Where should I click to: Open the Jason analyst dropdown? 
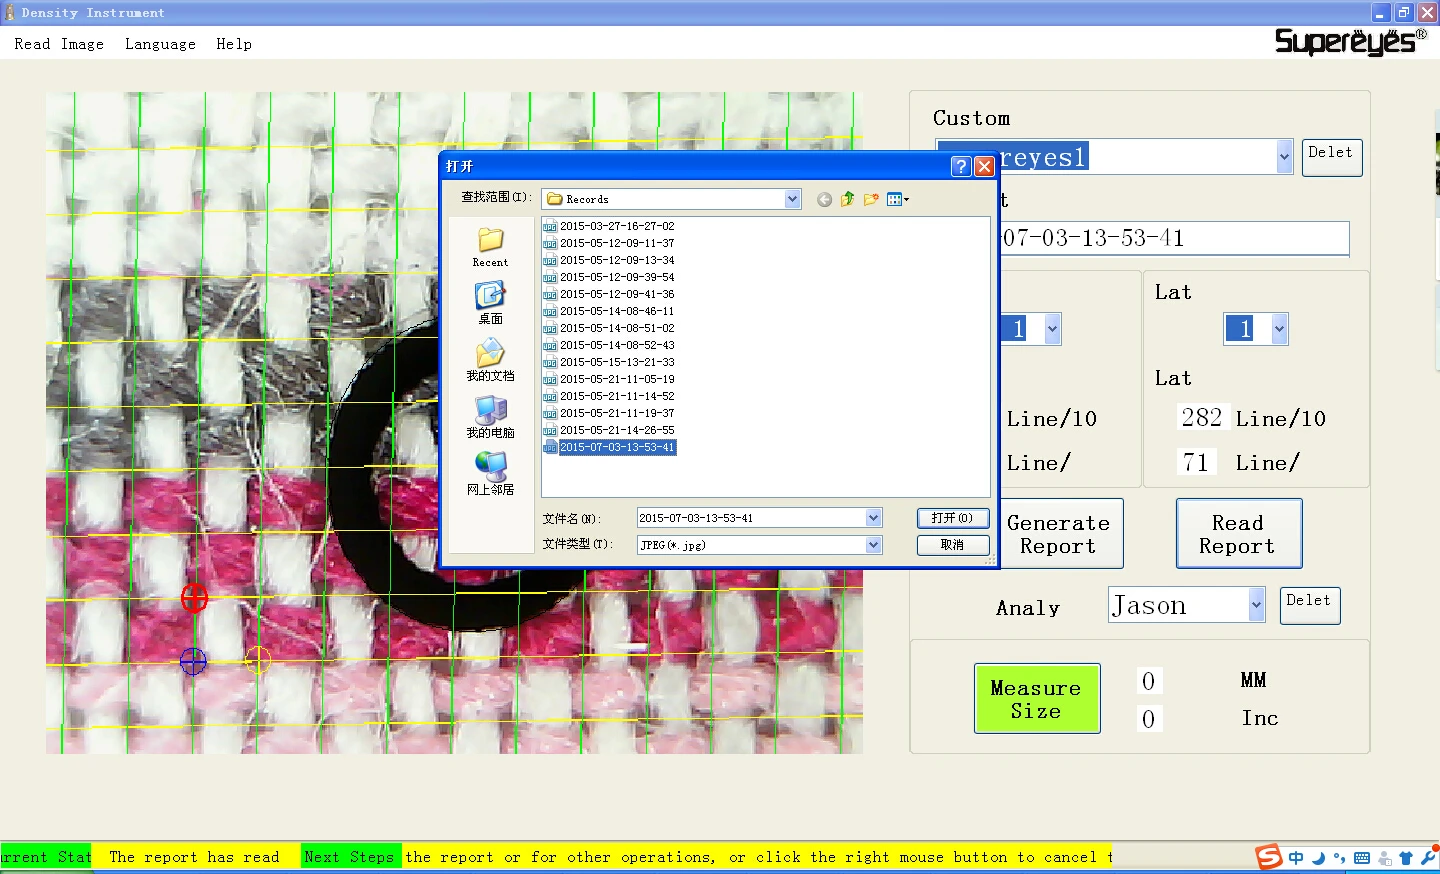pyautogui.click(x=1256, y=605)
